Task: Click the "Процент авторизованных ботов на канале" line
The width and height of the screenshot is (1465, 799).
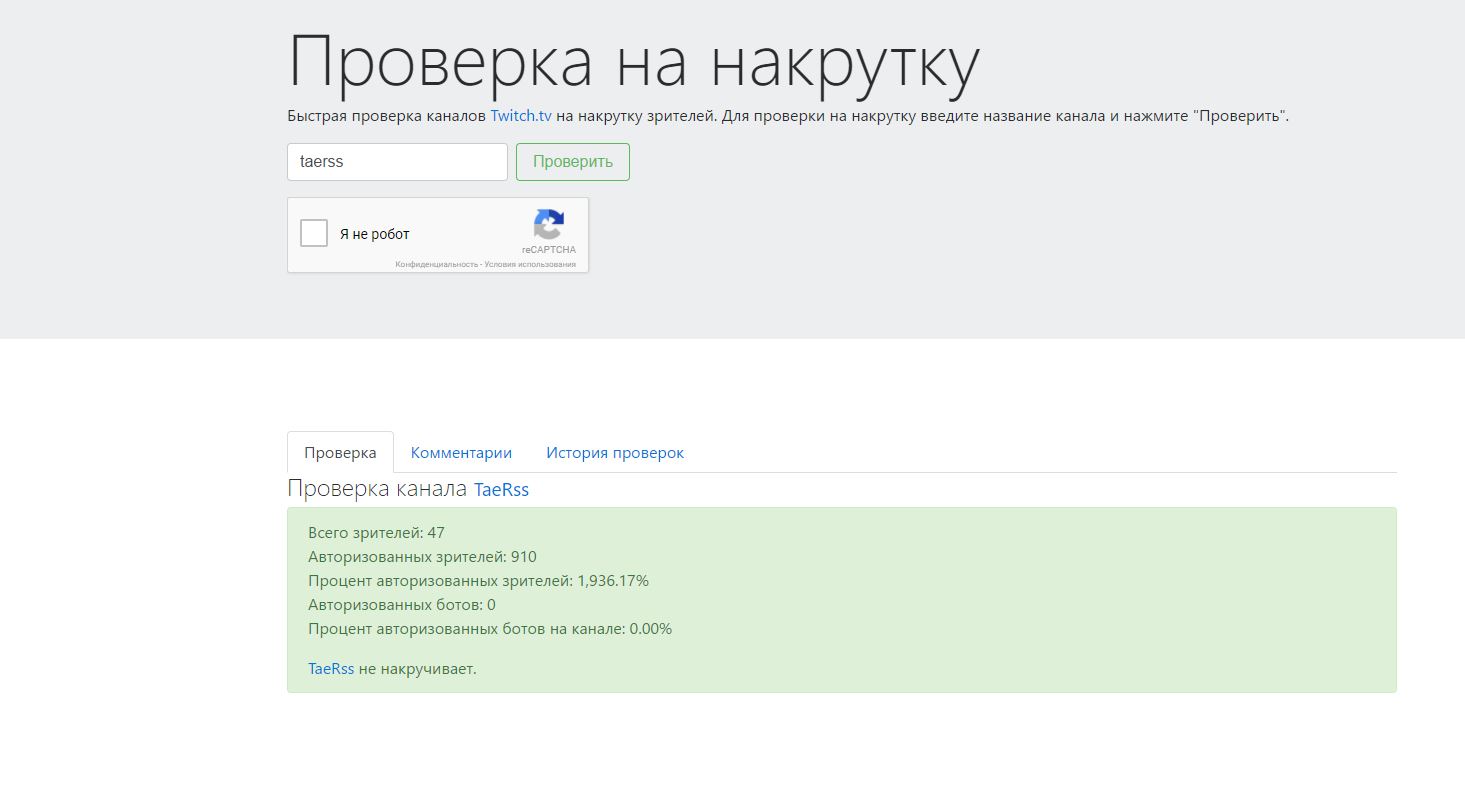Action: (489, 629)
